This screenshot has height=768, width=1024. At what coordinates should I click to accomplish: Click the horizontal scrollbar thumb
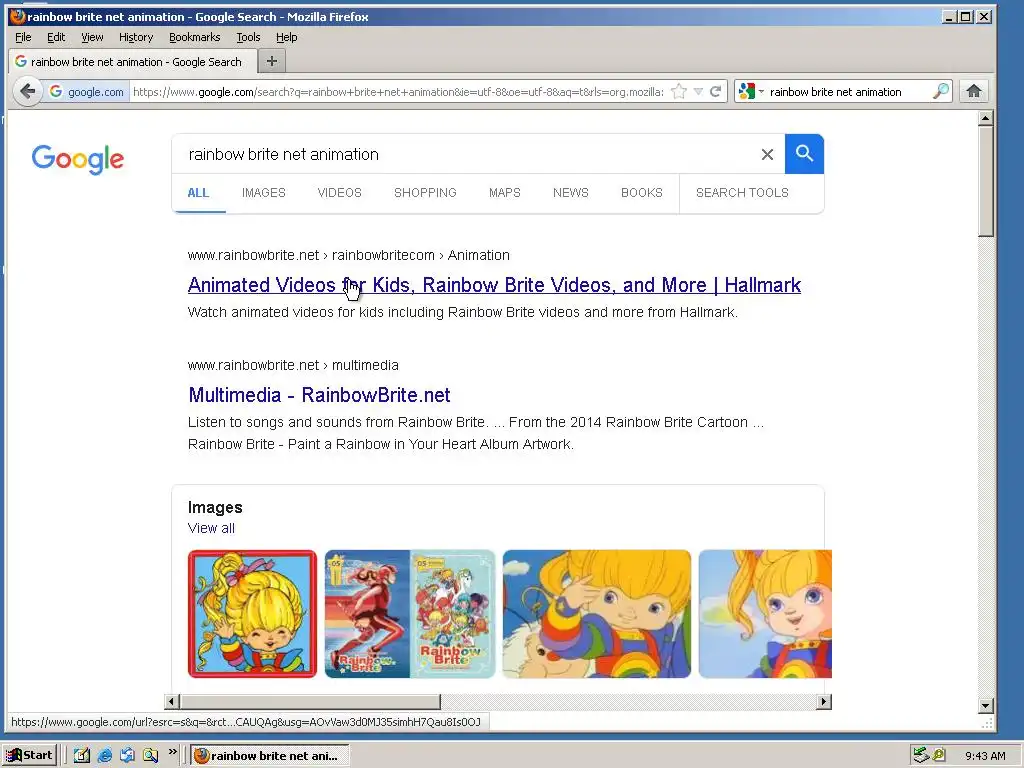point(310,701)
